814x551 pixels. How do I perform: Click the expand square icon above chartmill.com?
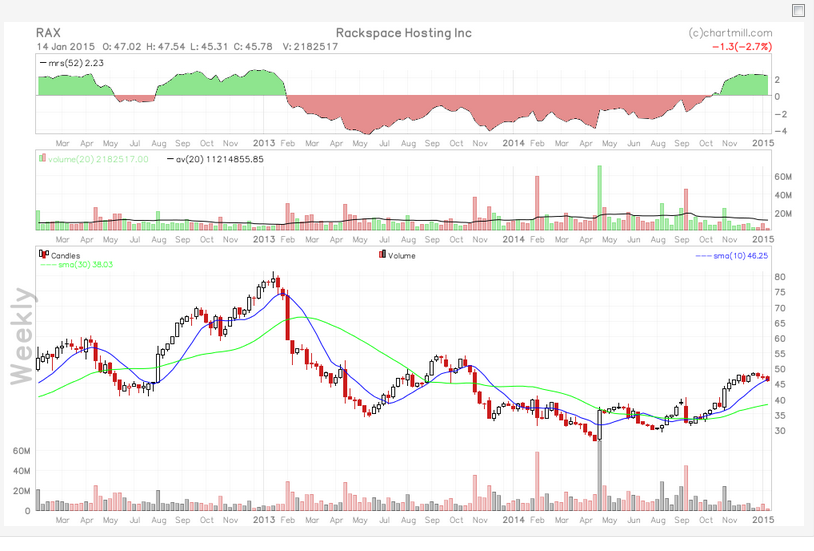click(x=798, y=10)
